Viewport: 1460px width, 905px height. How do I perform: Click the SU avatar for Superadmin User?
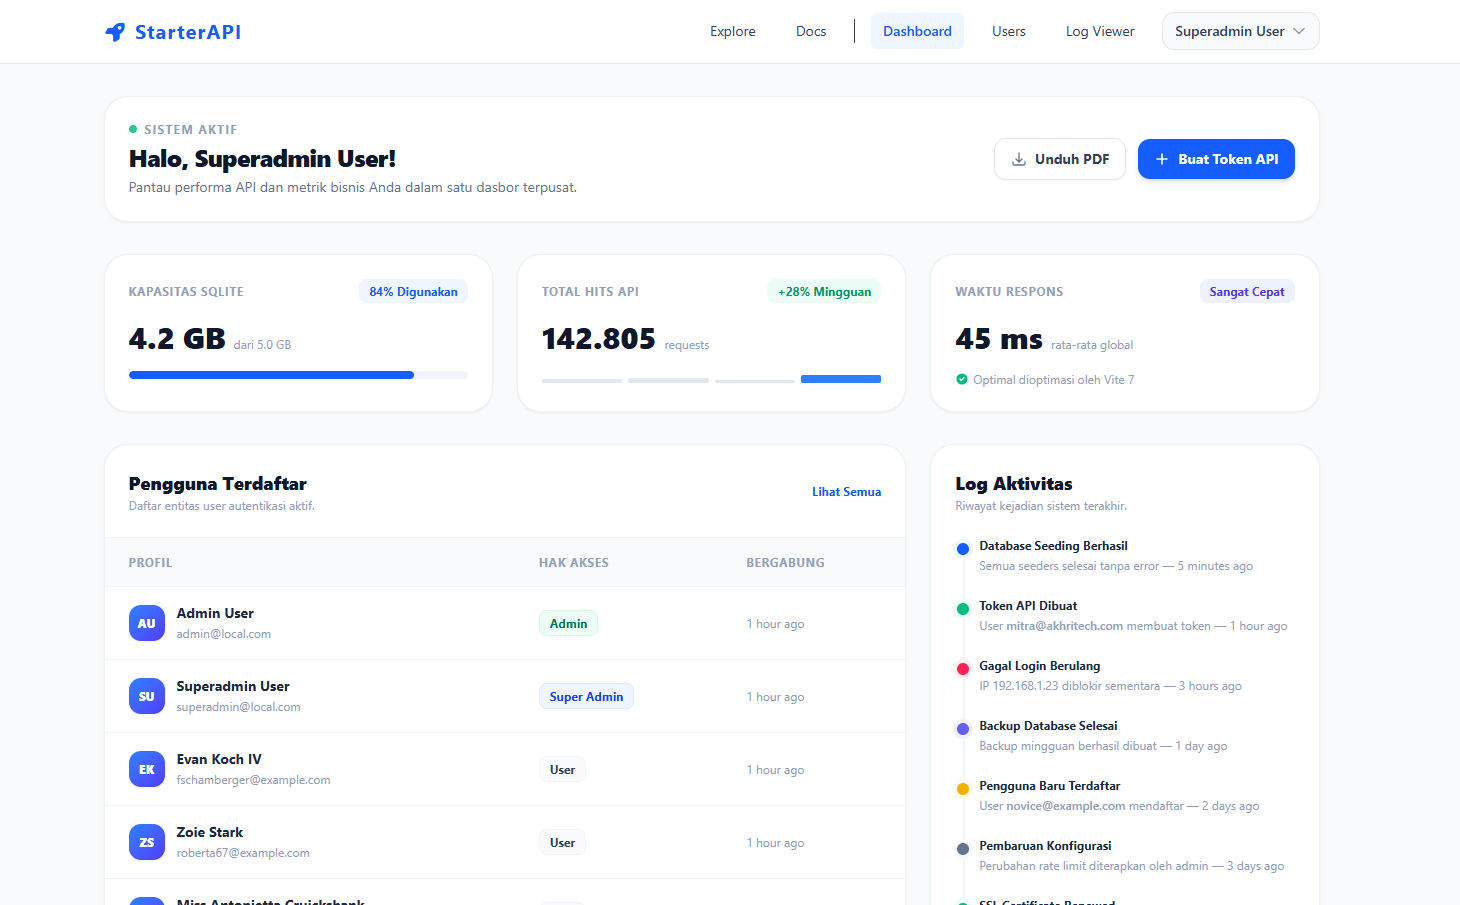point(147,696)
